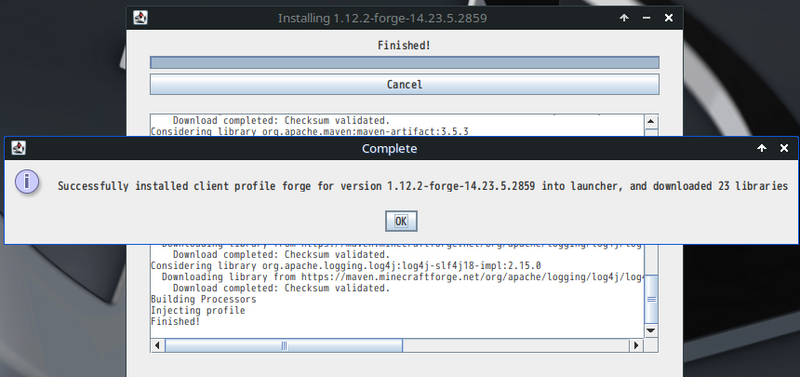
Task: Minimize the Installing 1.12.2-forge window
Action: [x=646, y=18]
